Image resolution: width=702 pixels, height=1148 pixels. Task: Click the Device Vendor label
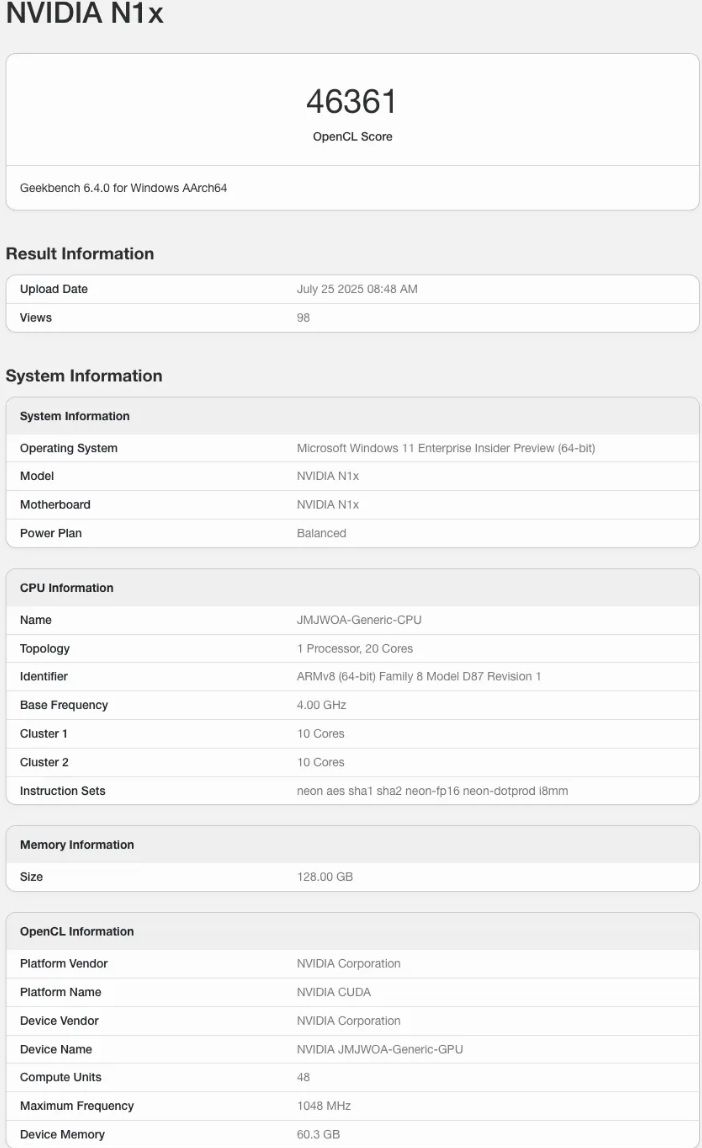click(59, 1021)
